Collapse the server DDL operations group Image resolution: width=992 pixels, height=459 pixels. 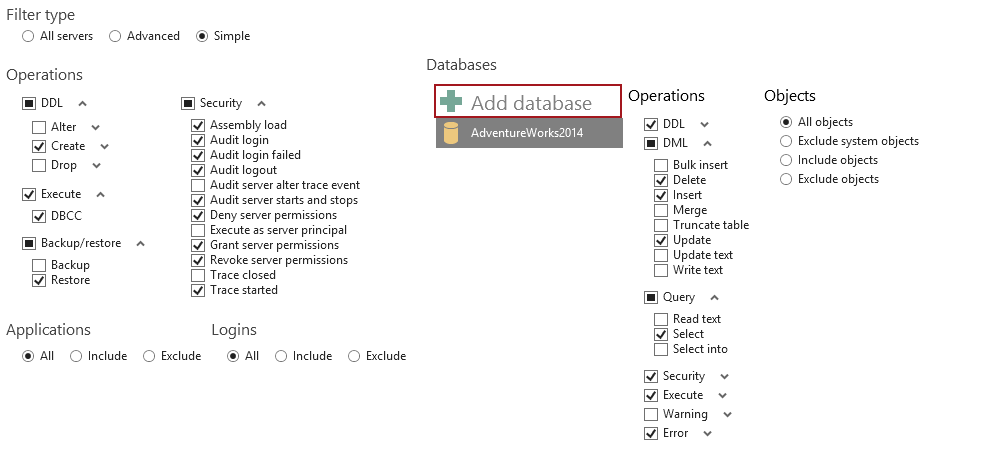[x=82, y=103]
